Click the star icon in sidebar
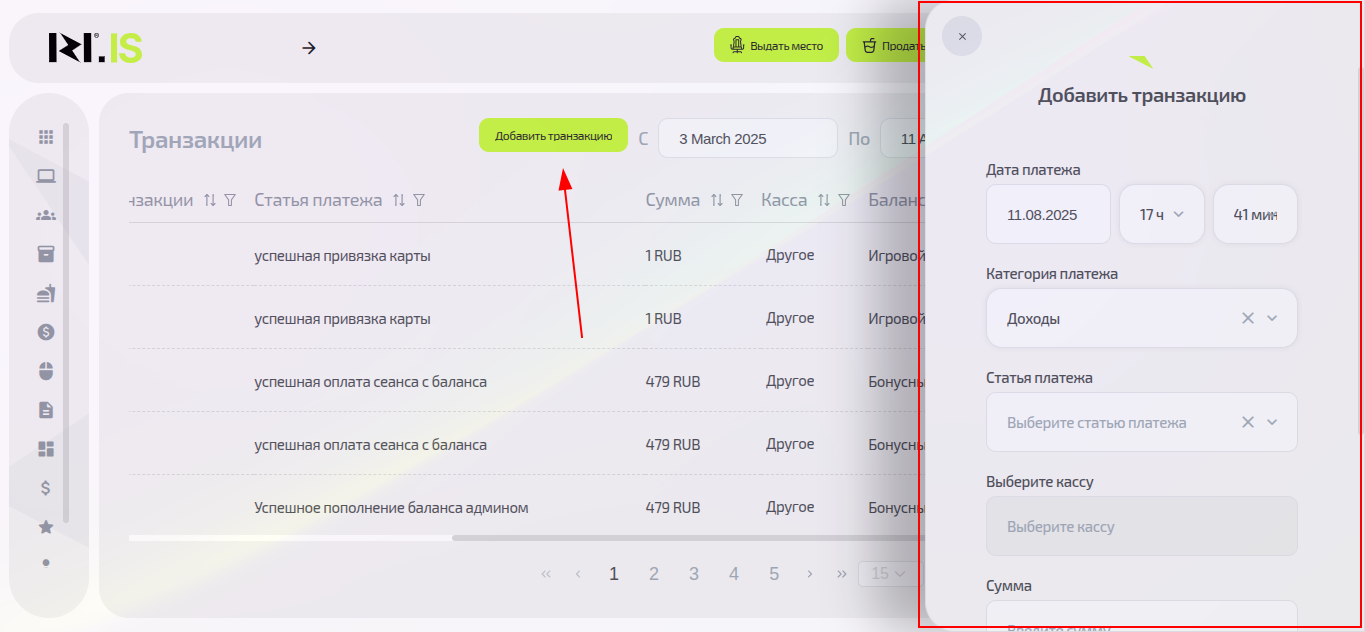Viewport: 1365px width, 632px height. 46,527
